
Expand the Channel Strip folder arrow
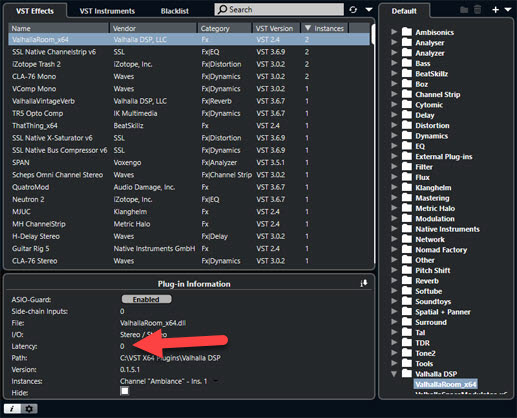click(x=394, y=94)
